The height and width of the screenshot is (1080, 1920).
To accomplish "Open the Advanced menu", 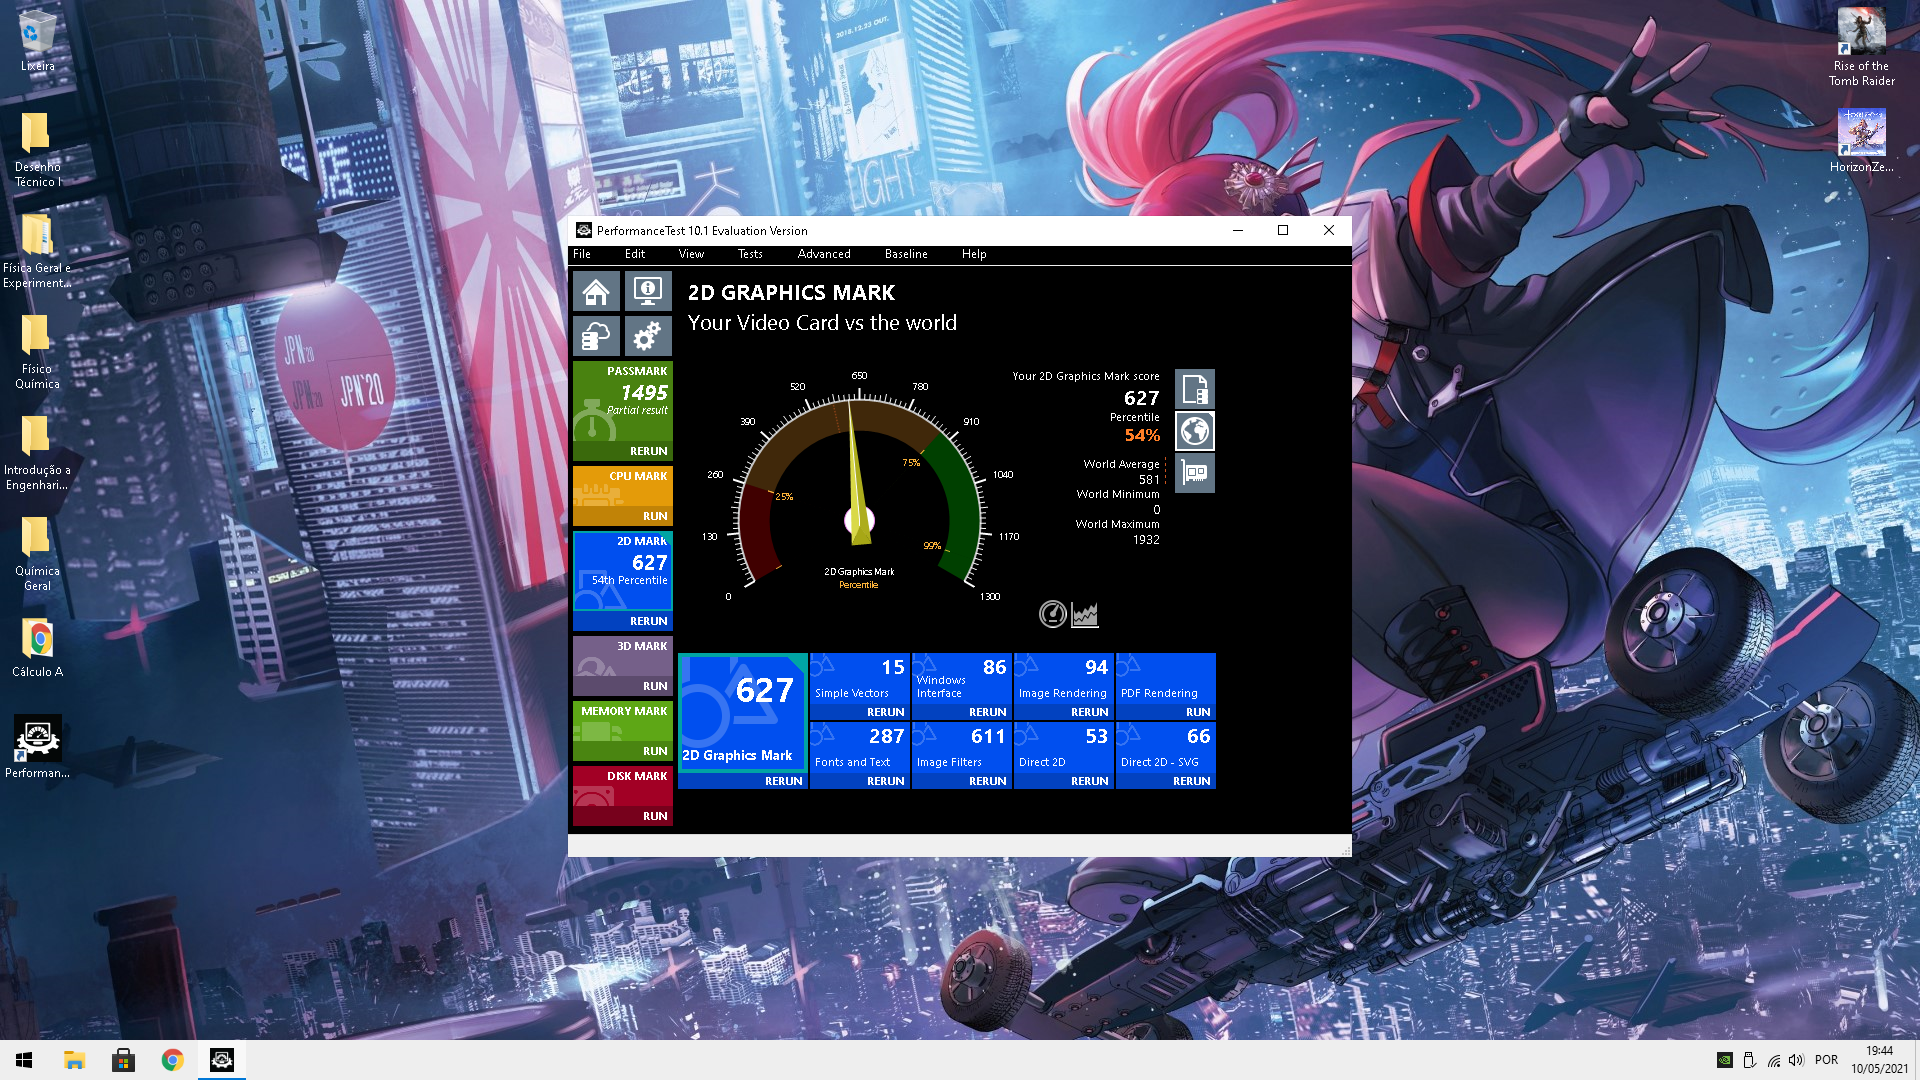I will click(824, 254).
